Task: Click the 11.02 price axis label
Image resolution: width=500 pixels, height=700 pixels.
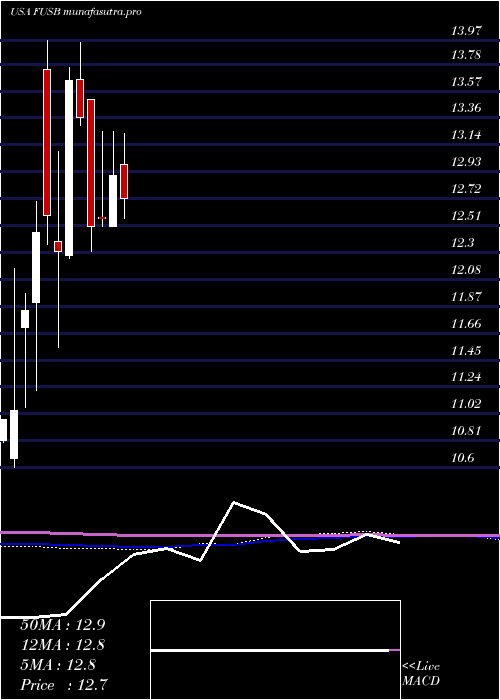Action: 467,404
